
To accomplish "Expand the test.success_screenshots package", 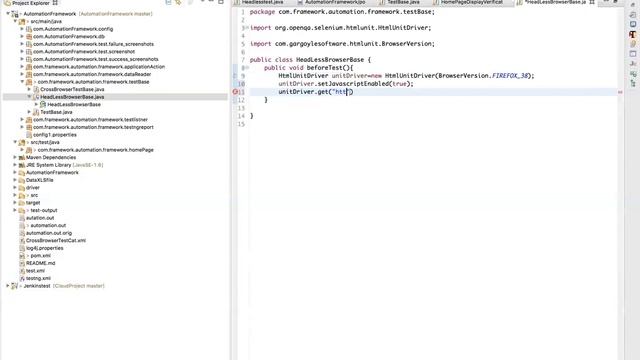I will click(x=22, y=59).
